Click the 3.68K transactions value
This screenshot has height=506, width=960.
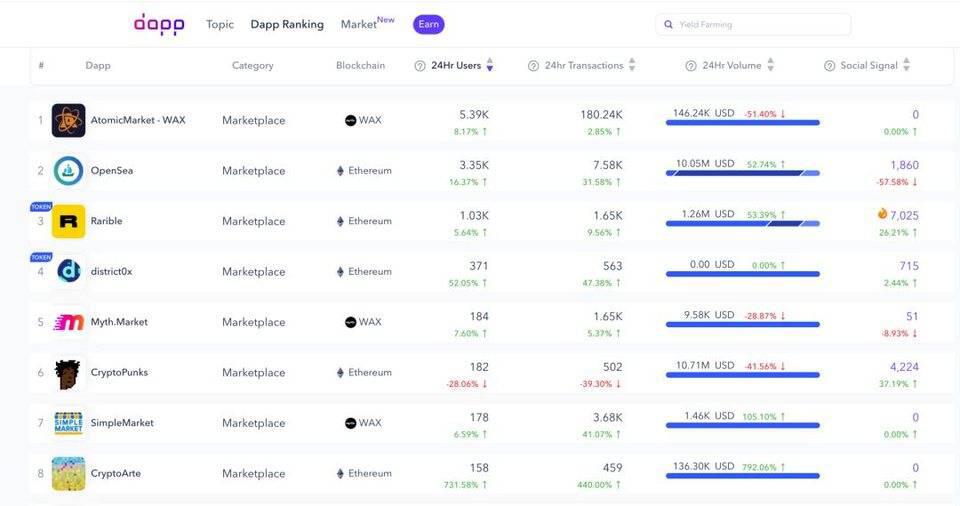pyautogui.click(x=607, y=417)
